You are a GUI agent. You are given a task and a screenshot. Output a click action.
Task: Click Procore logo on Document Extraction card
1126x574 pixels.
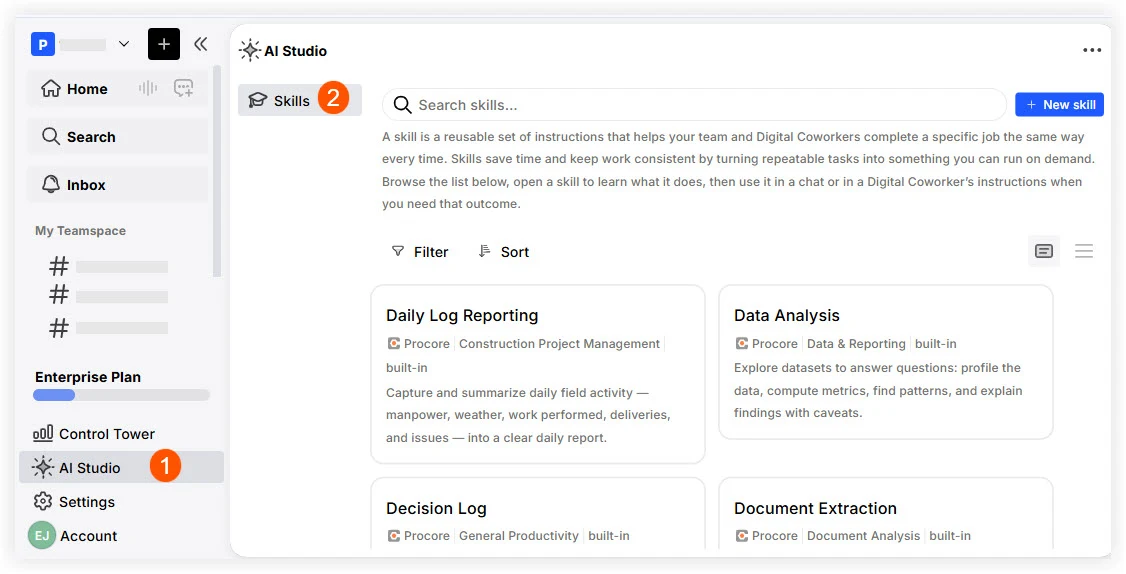point(742,536)
